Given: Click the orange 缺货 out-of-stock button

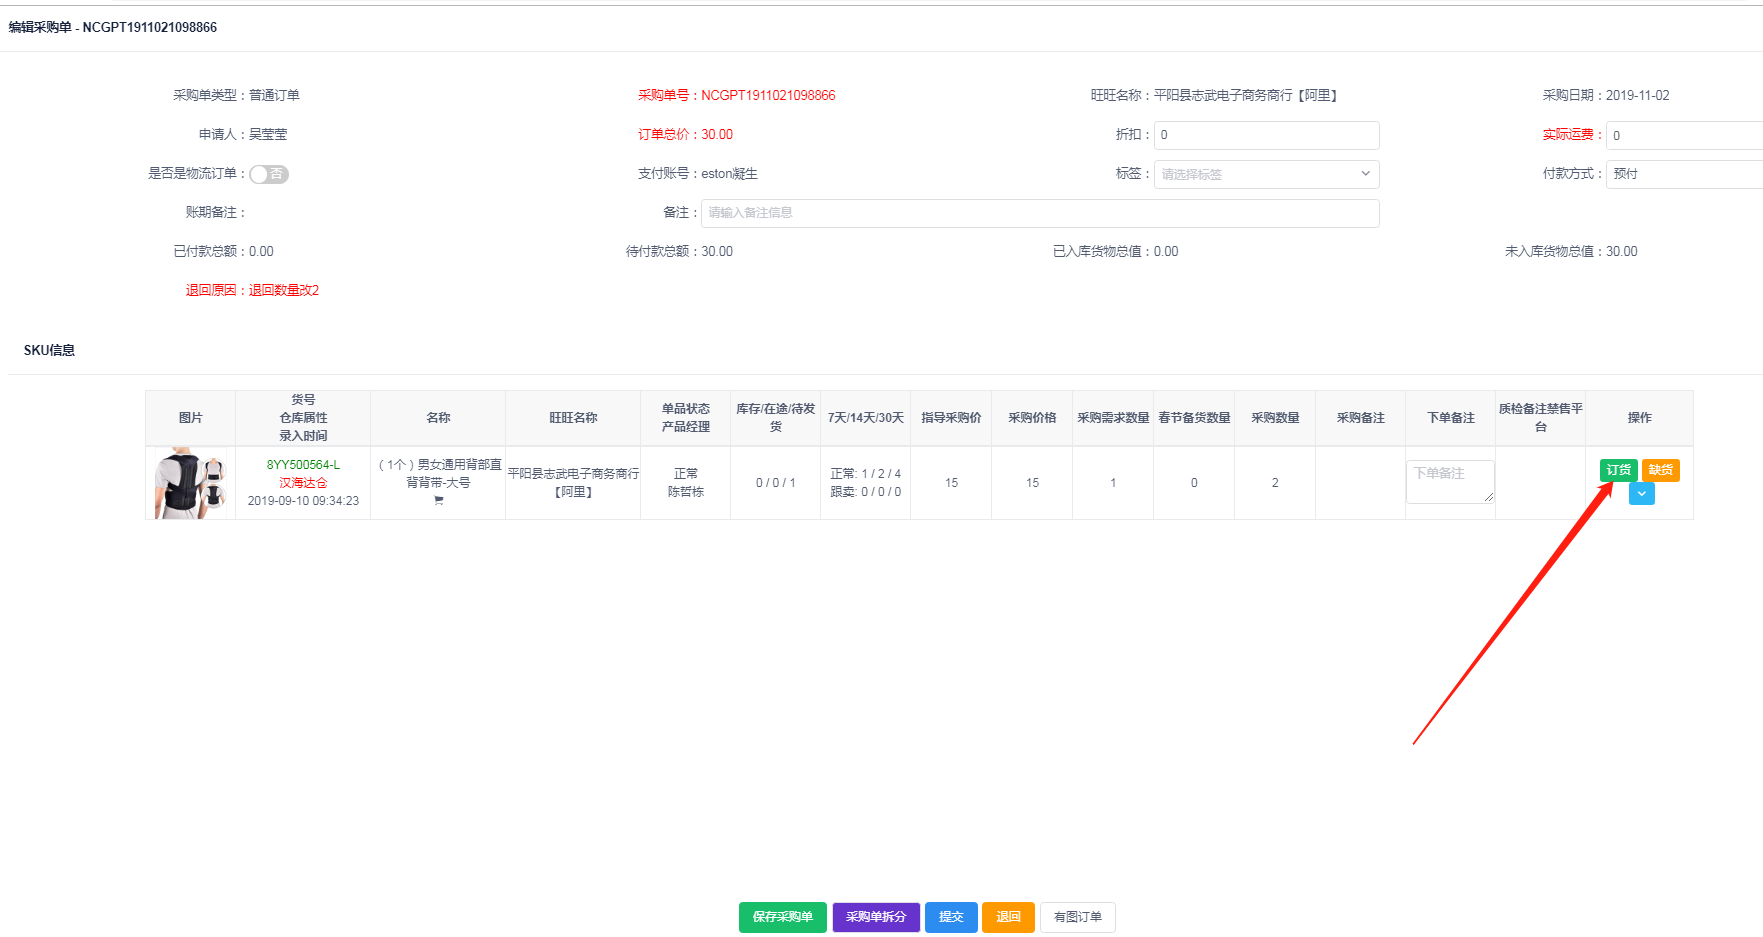Looking at the screenshot, I should (x=1660, y=470).
